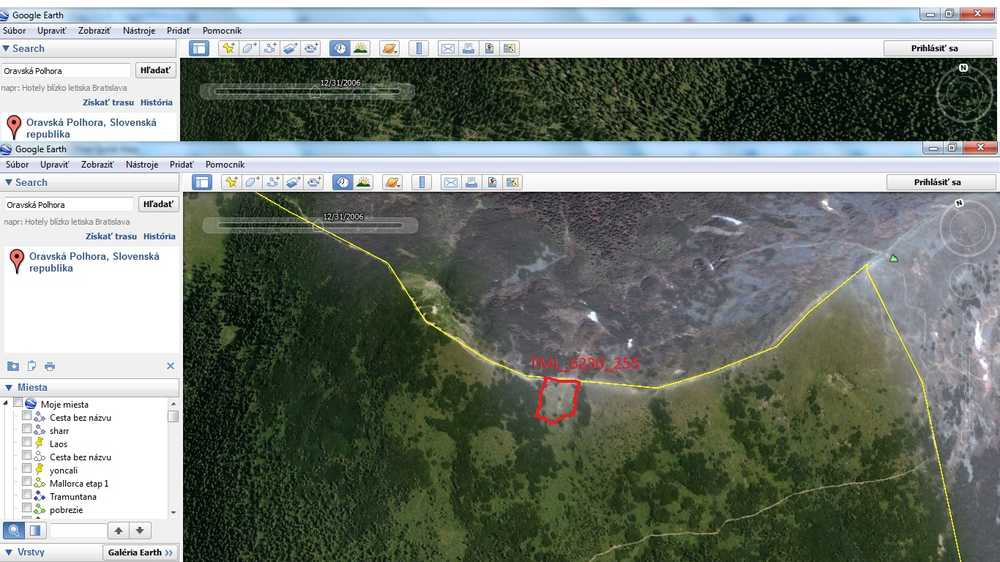Click História link in front window
Image resolution: width=1000 pixels, height=562 pixels.
[x=159, y=236]
